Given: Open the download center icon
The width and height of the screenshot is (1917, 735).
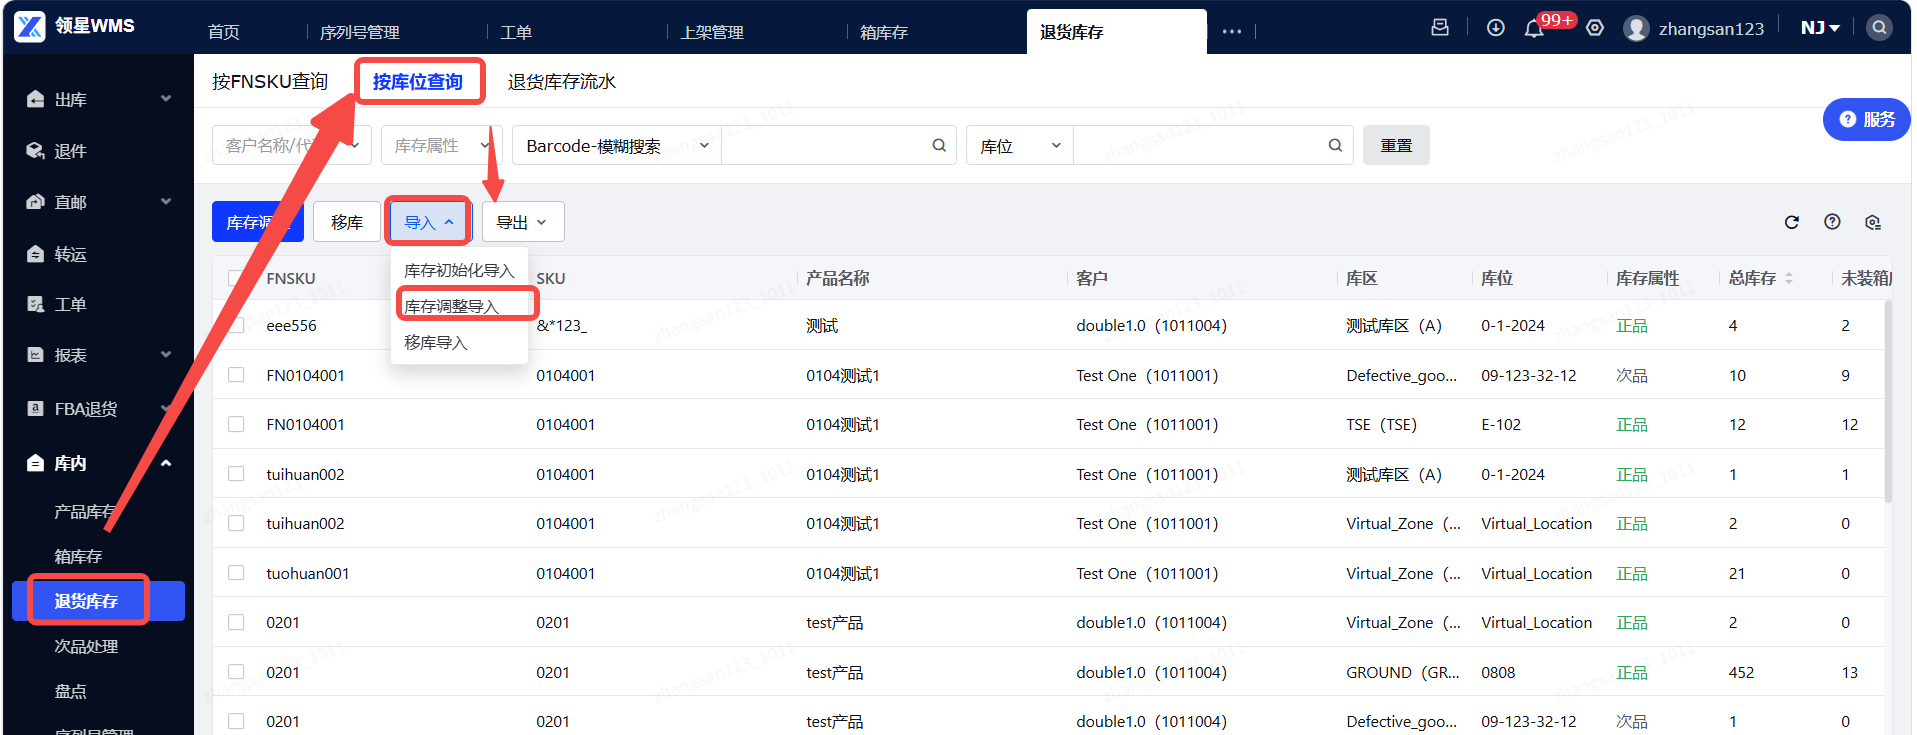Looking at the screenshot, I should point(1495,28).
